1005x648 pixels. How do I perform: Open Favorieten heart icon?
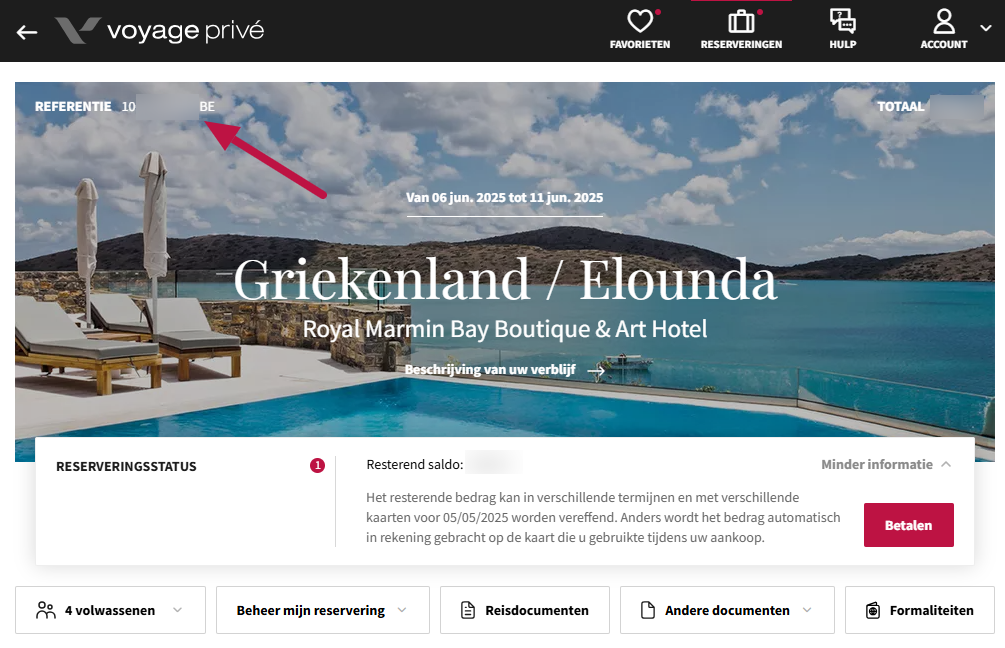pyautogui.click(x=640, y=21)
